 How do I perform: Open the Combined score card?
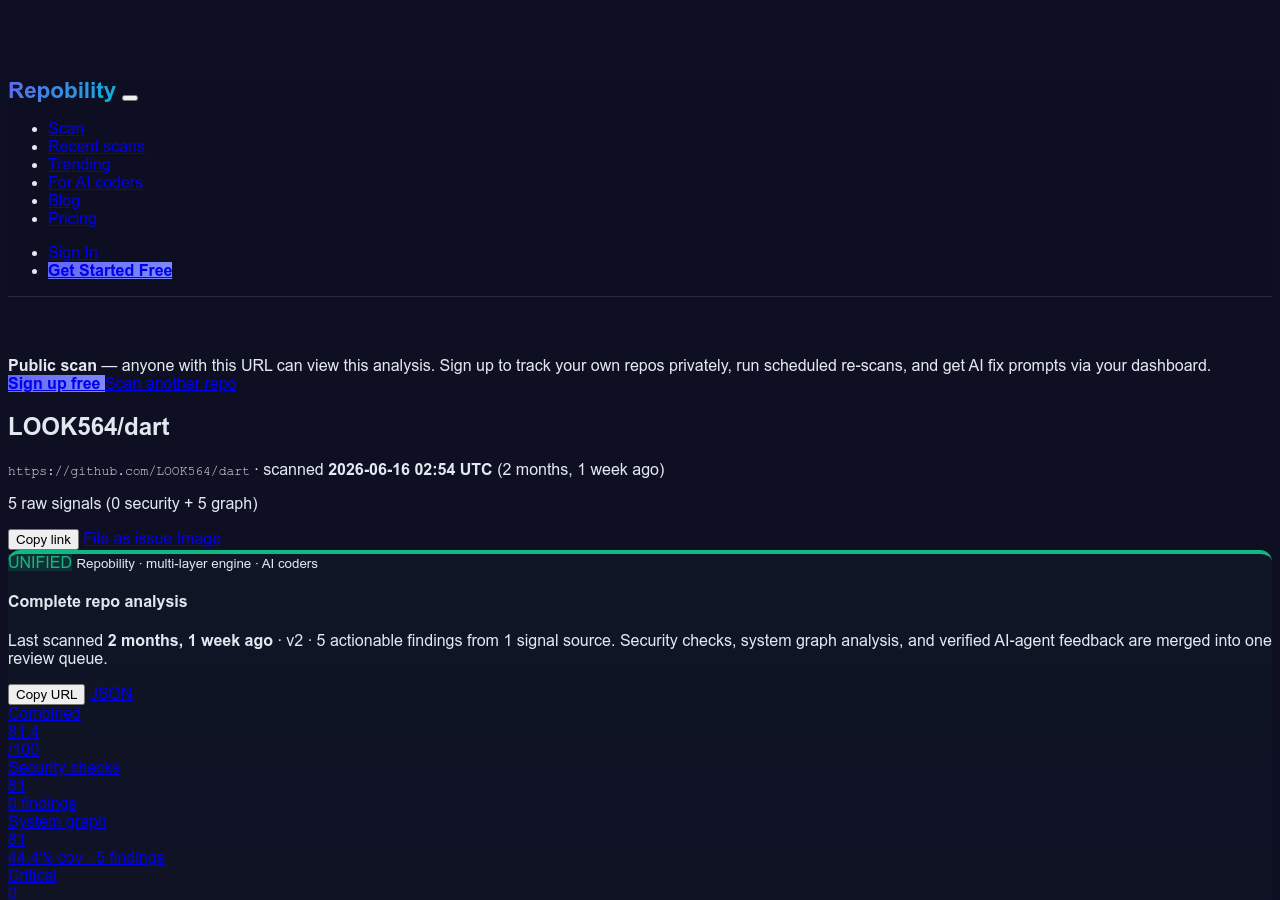pyautogui.click(x=44, y=731)
